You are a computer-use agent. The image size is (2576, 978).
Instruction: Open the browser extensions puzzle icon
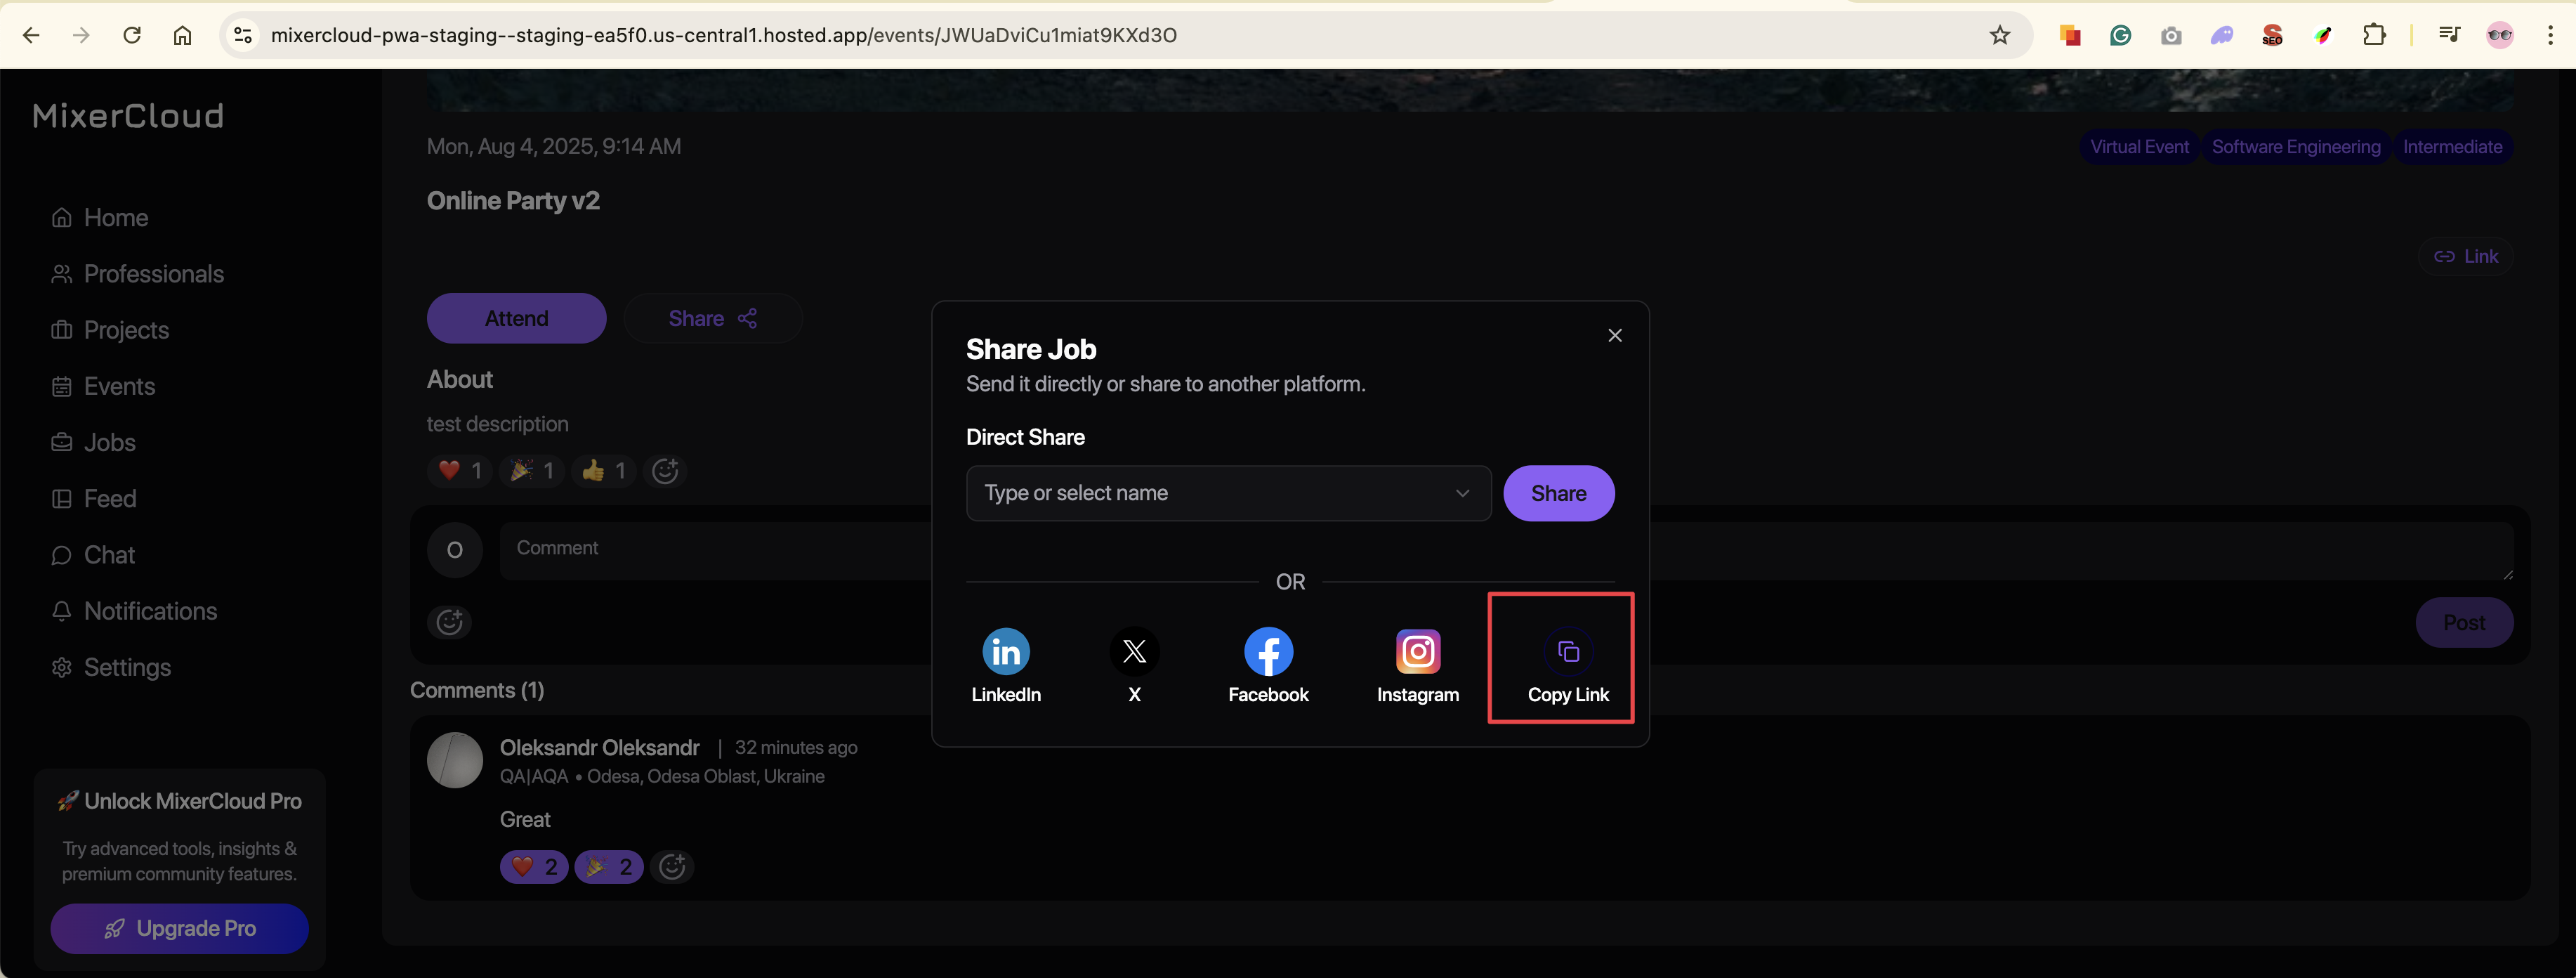click(x=2373, y=36)
